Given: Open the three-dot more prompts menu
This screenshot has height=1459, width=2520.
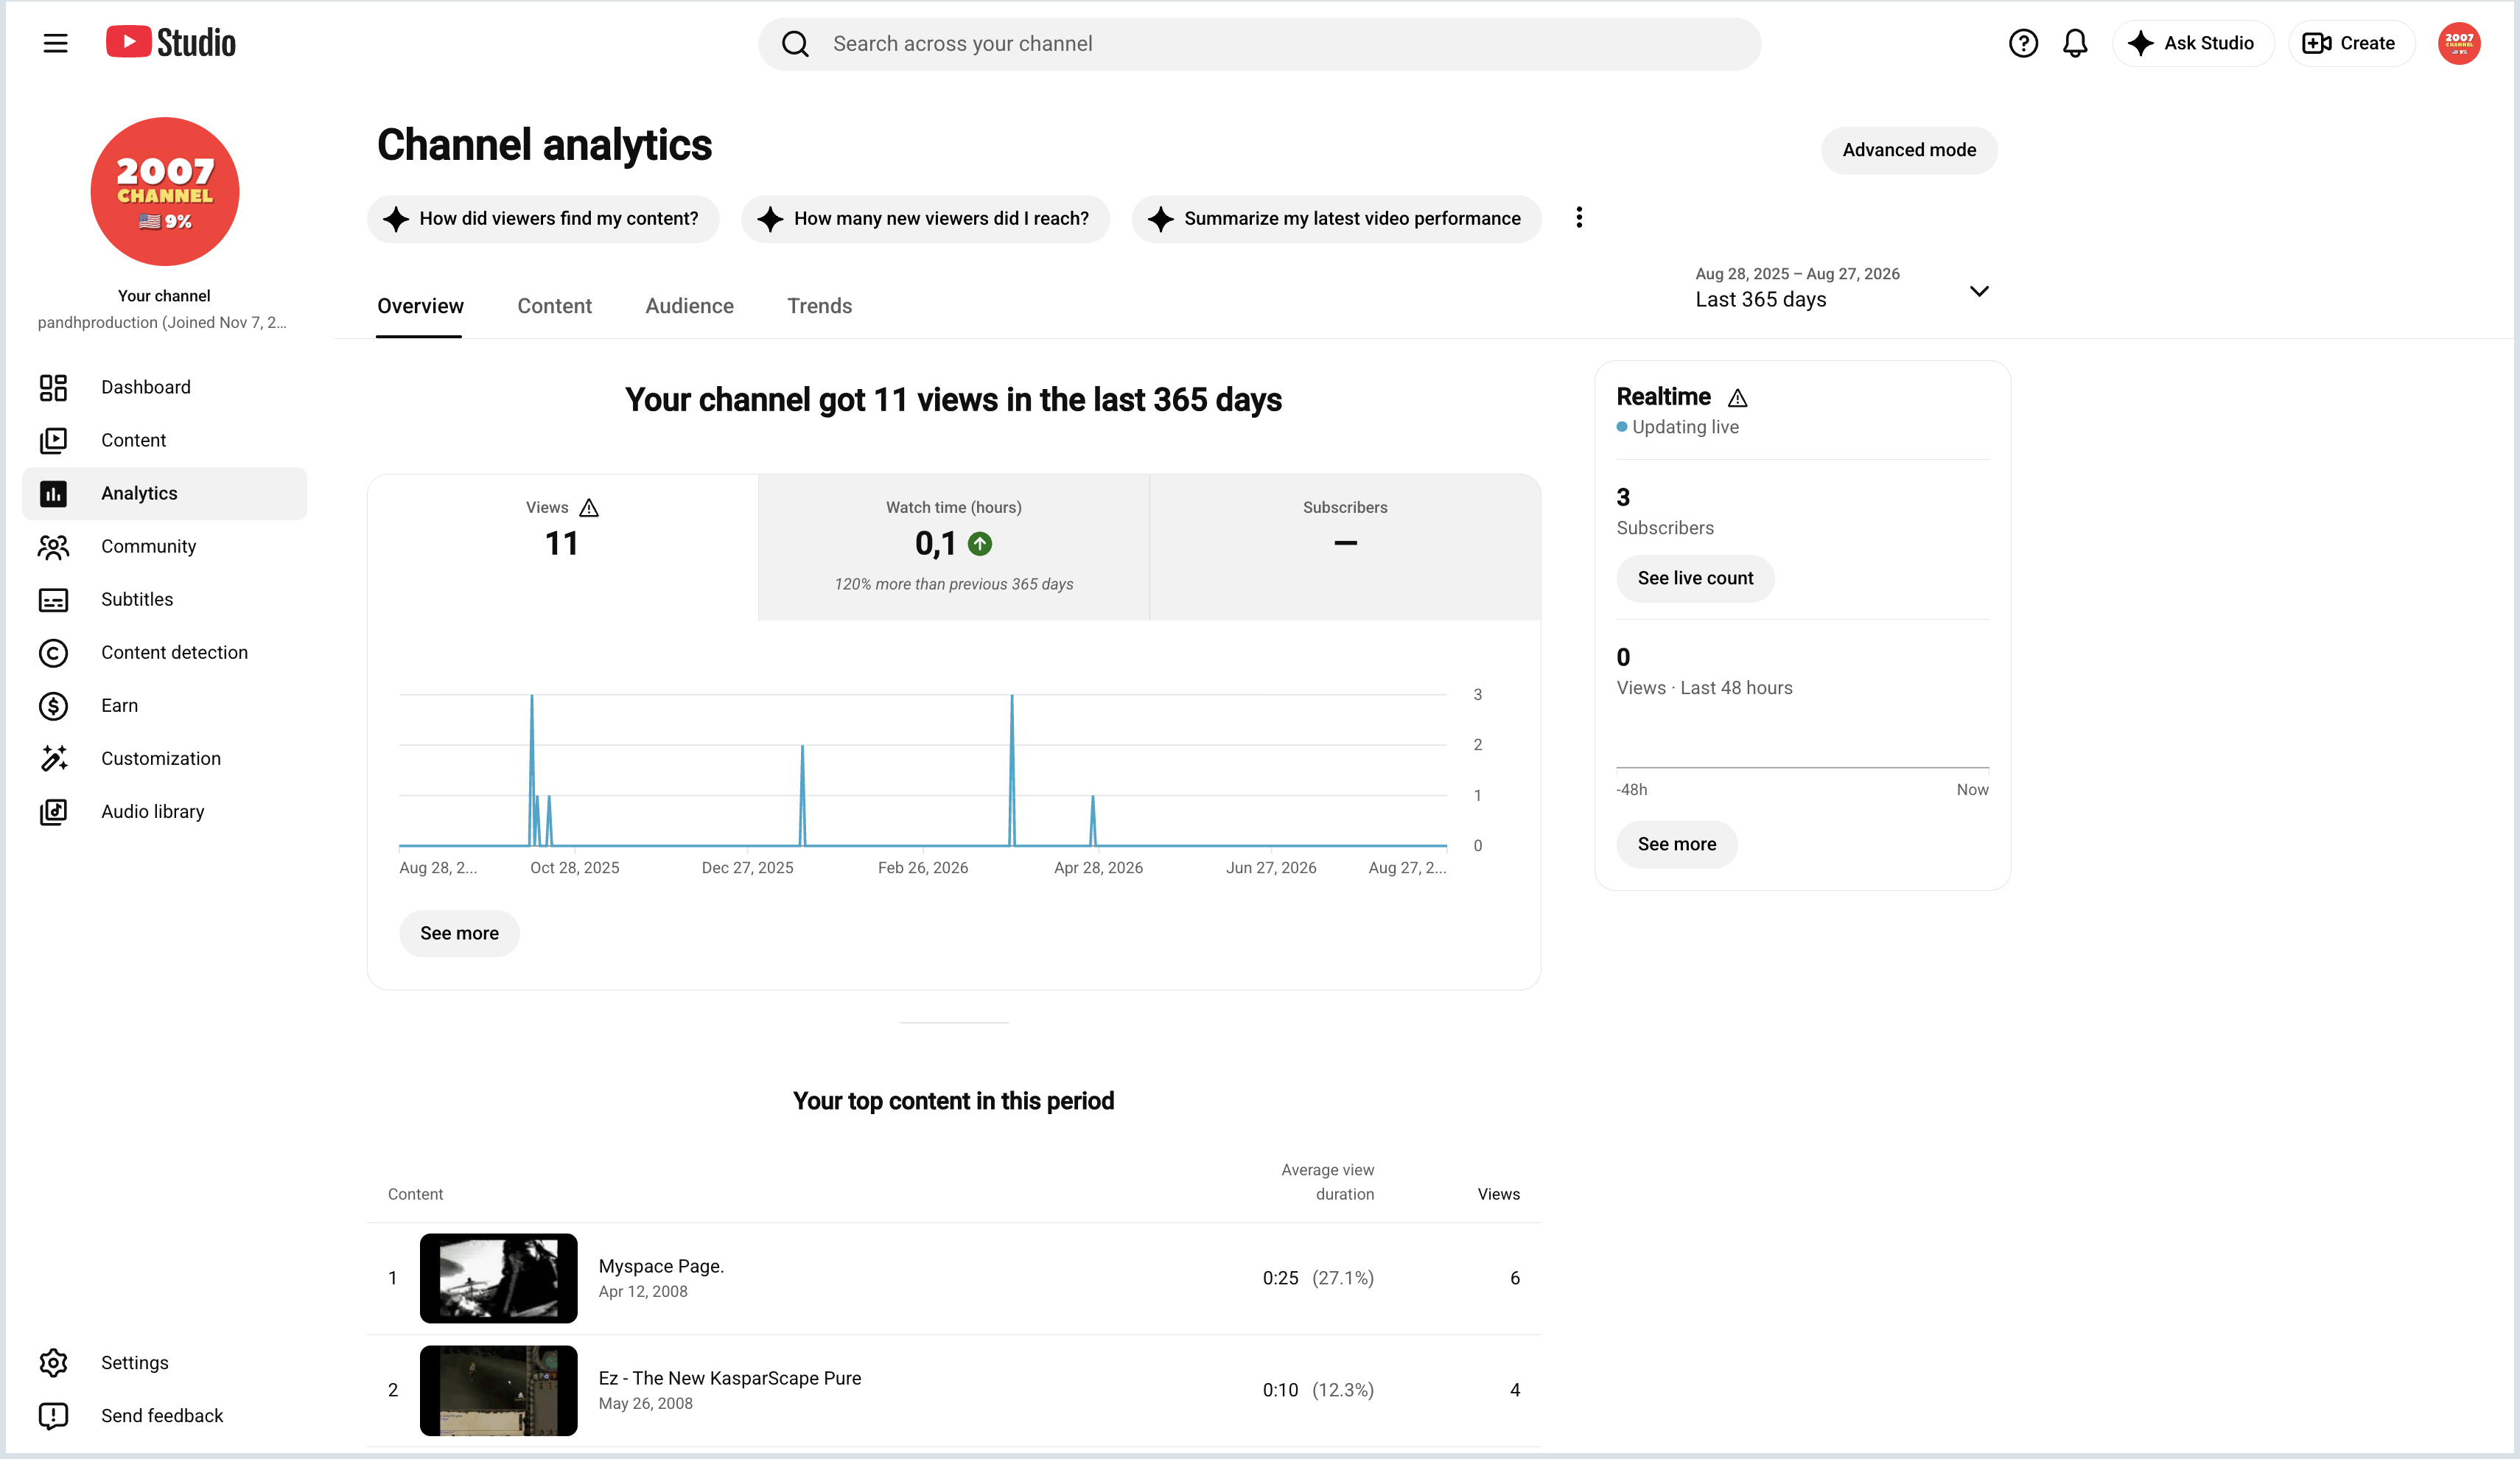Looking at the screenshot, I should click(x=1579, y=218).
